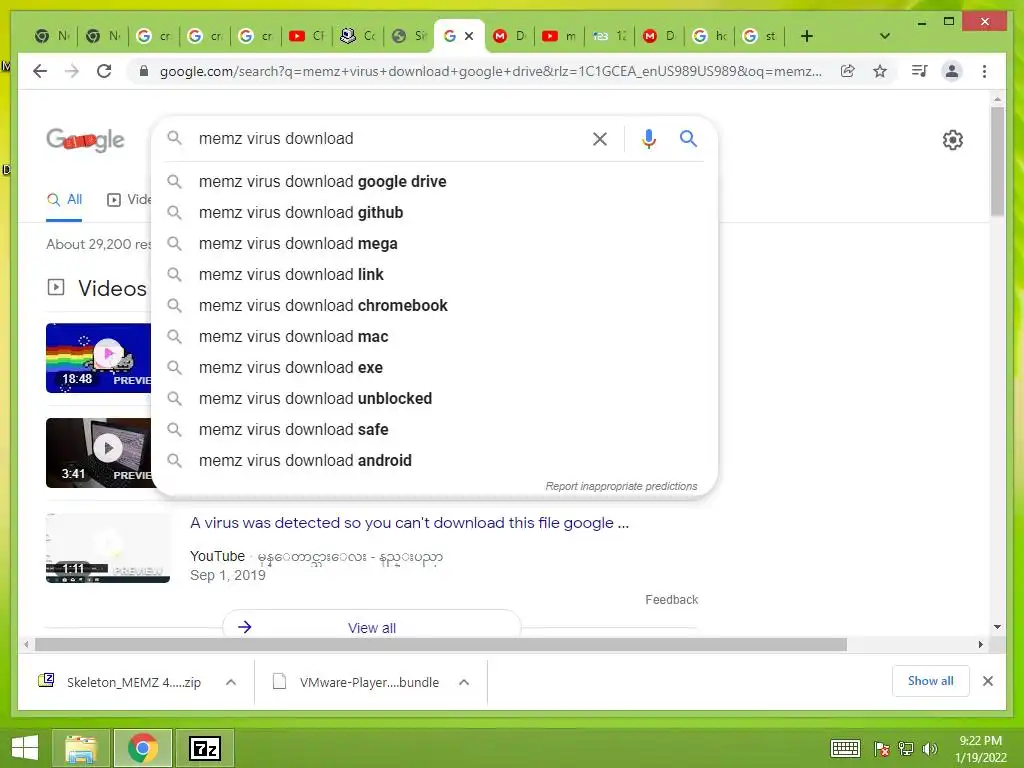The width and height of the screenshot is (1024, 768).
Task: View site lock information icon
Action: coord(144,71)
